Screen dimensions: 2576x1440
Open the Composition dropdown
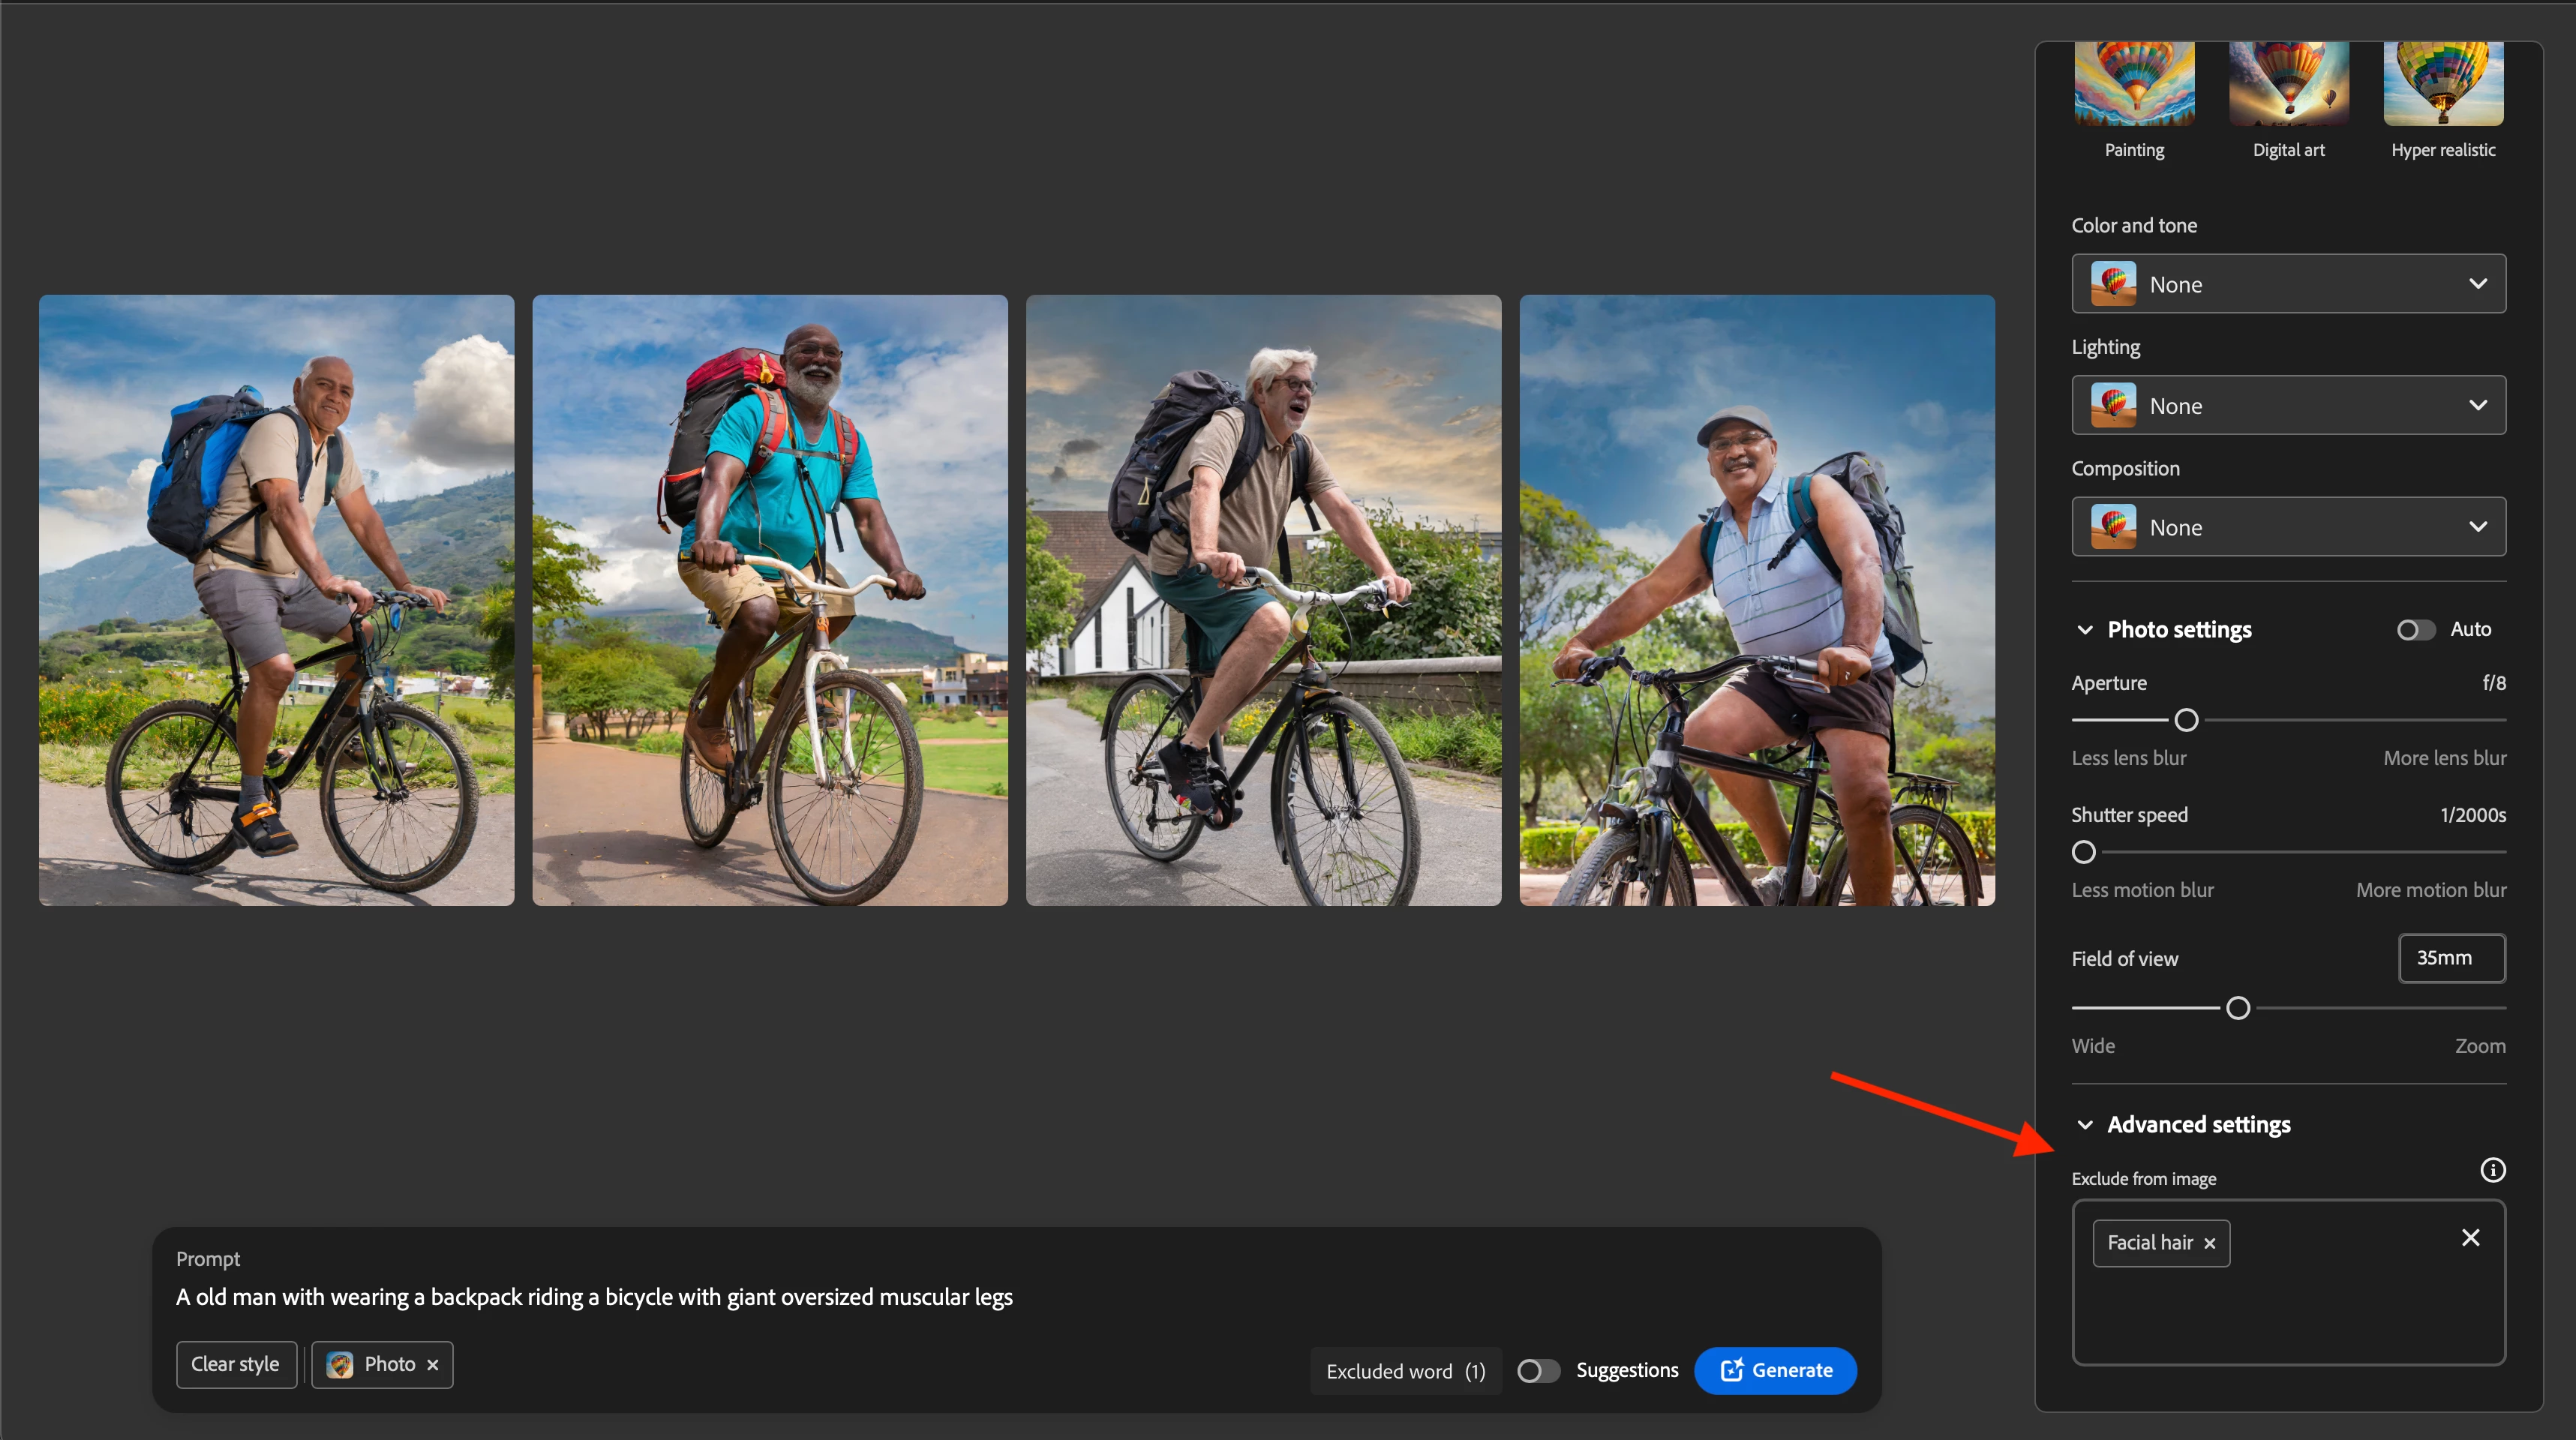(x=2288, y=527)
